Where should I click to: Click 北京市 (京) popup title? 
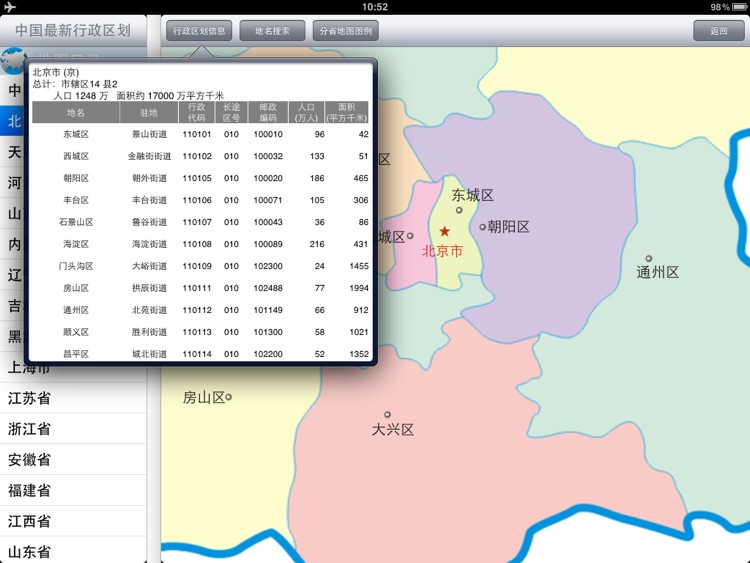tap(55, 72)
